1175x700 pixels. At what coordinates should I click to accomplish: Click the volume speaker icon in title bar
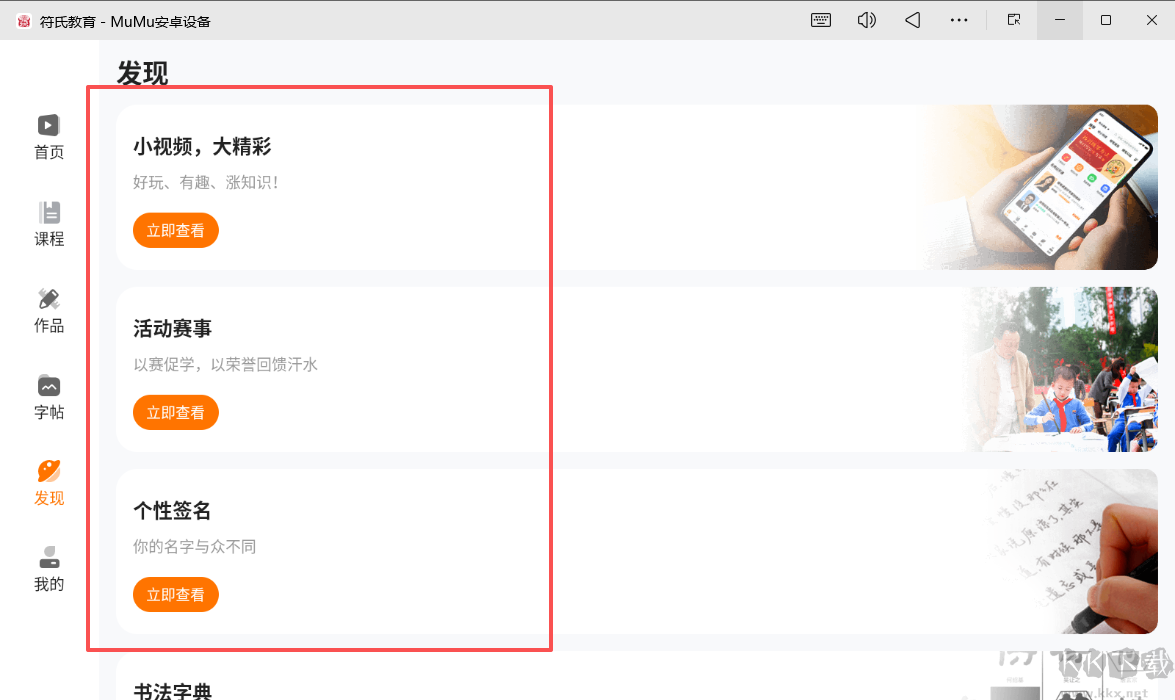(x=867, y=20)
